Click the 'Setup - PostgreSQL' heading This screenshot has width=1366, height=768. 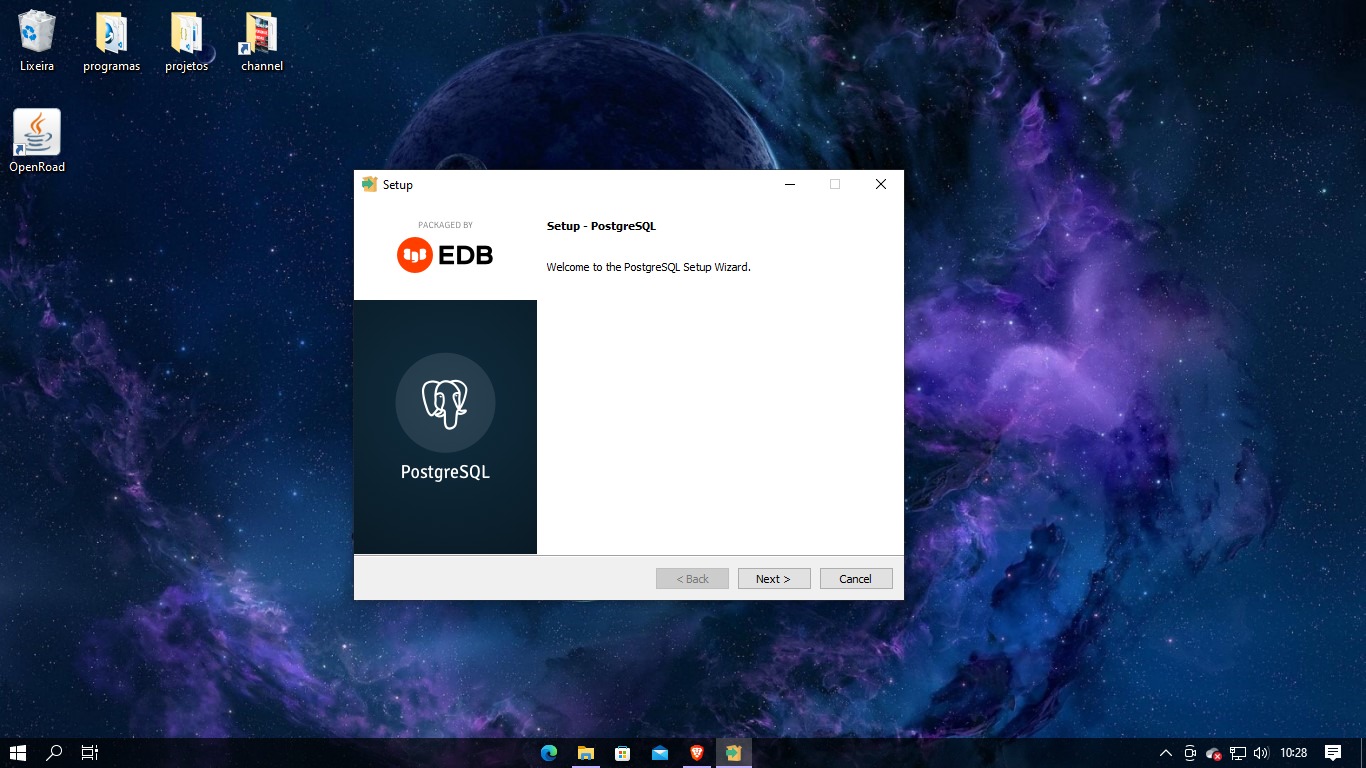click(601, 226)
